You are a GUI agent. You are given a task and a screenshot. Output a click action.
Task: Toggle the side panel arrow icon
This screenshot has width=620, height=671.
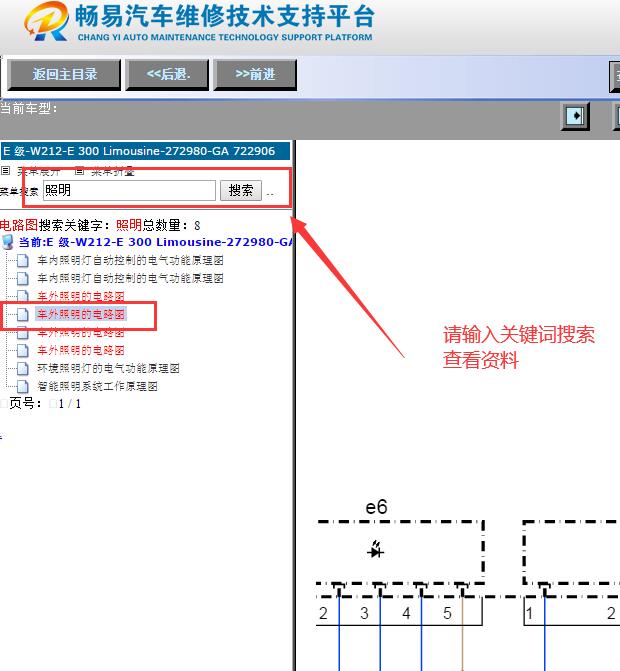pos(575,116)
